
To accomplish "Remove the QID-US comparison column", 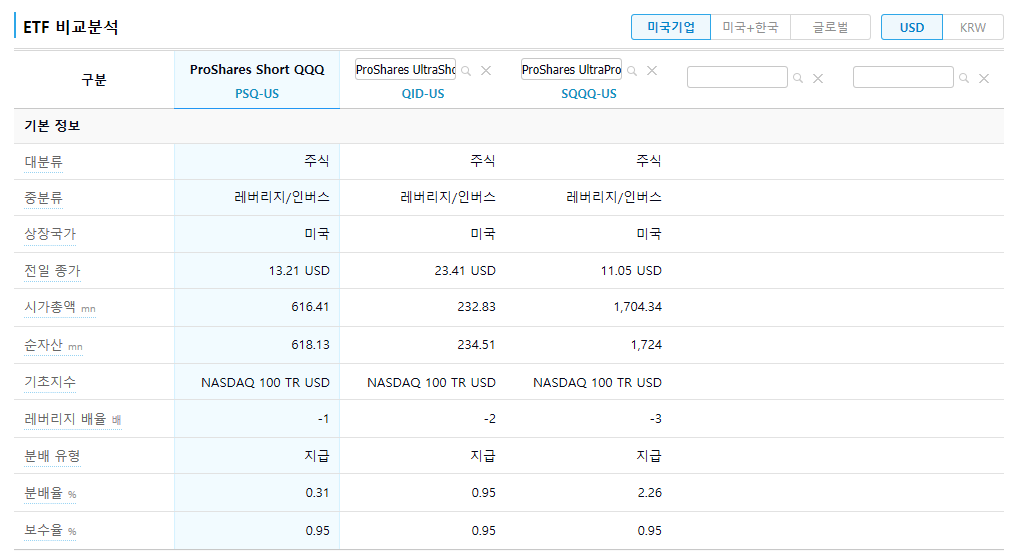I will [486, 71].
